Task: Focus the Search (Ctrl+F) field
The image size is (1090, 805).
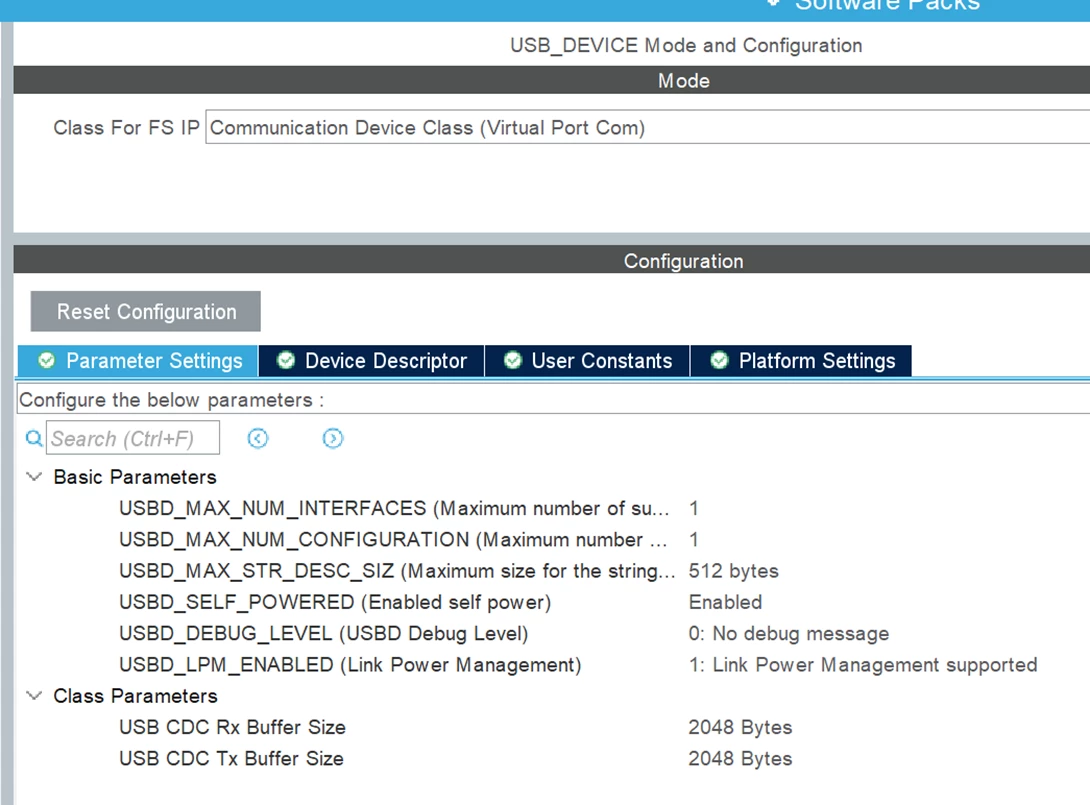Action: pos(133,438)
